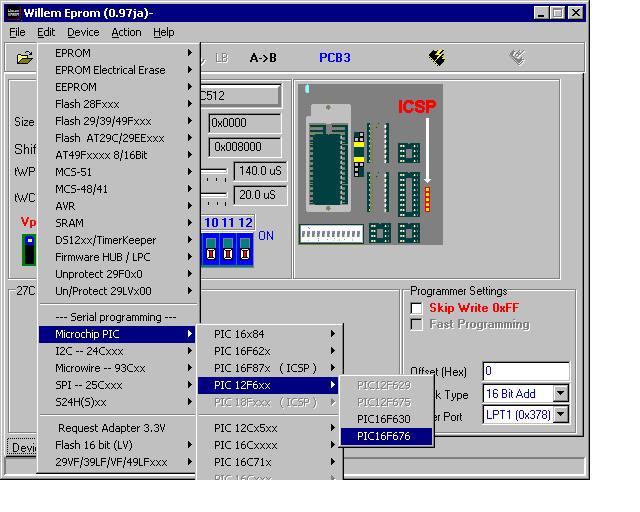Click the 0x0000 value field
Viewport: 640px width, 512px height.
[x=245, y=123]
